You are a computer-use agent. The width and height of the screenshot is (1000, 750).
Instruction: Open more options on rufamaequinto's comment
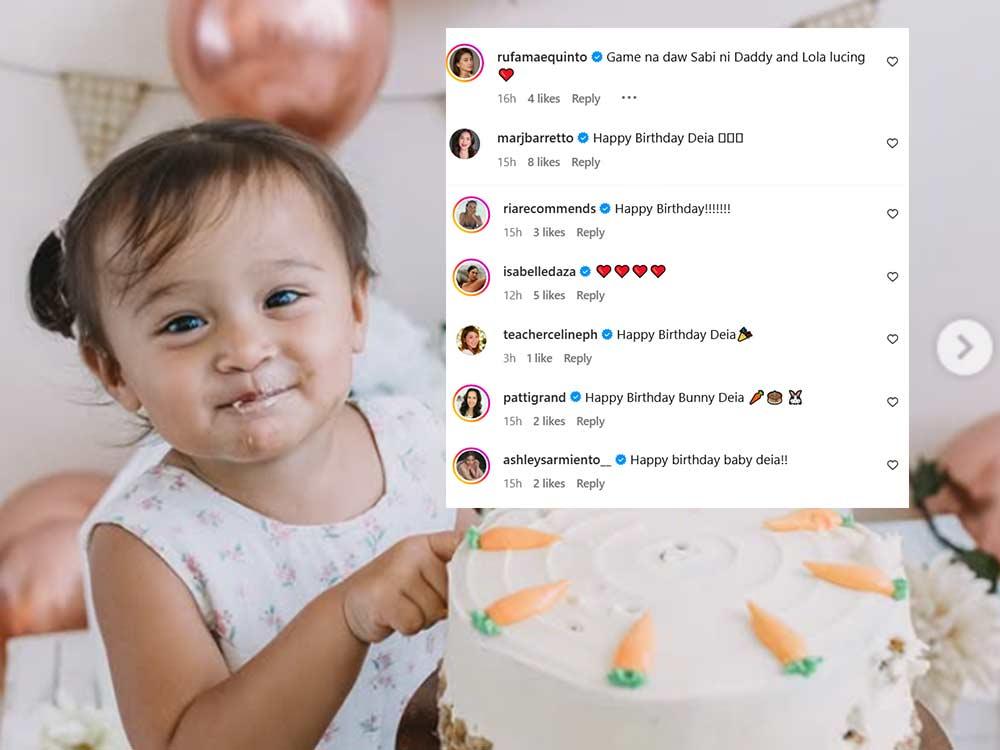628,98
